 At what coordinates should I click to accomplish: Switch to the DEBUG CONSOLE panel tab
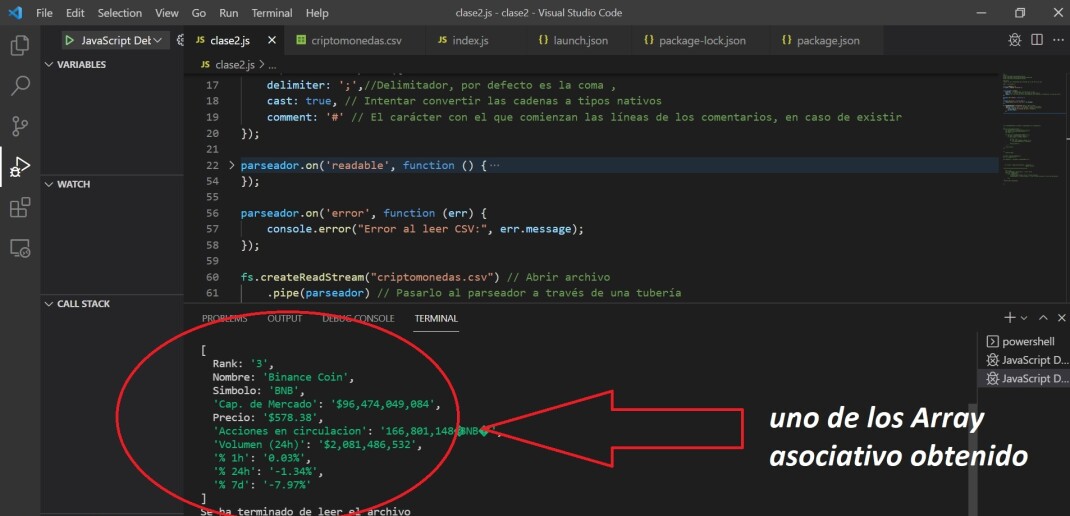coord(358,318)
